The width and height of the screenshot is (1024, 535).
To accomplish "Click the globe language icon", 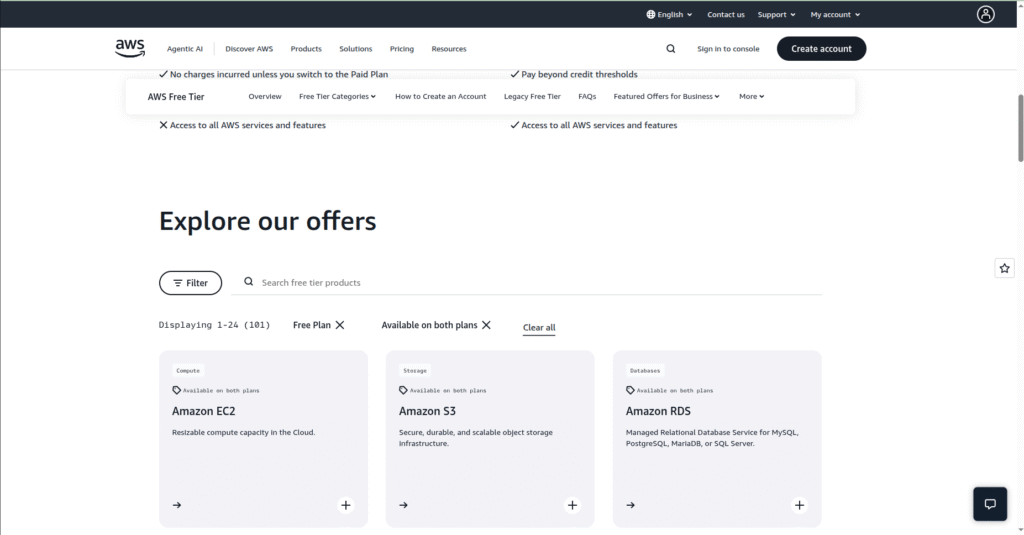I will 650,14.
